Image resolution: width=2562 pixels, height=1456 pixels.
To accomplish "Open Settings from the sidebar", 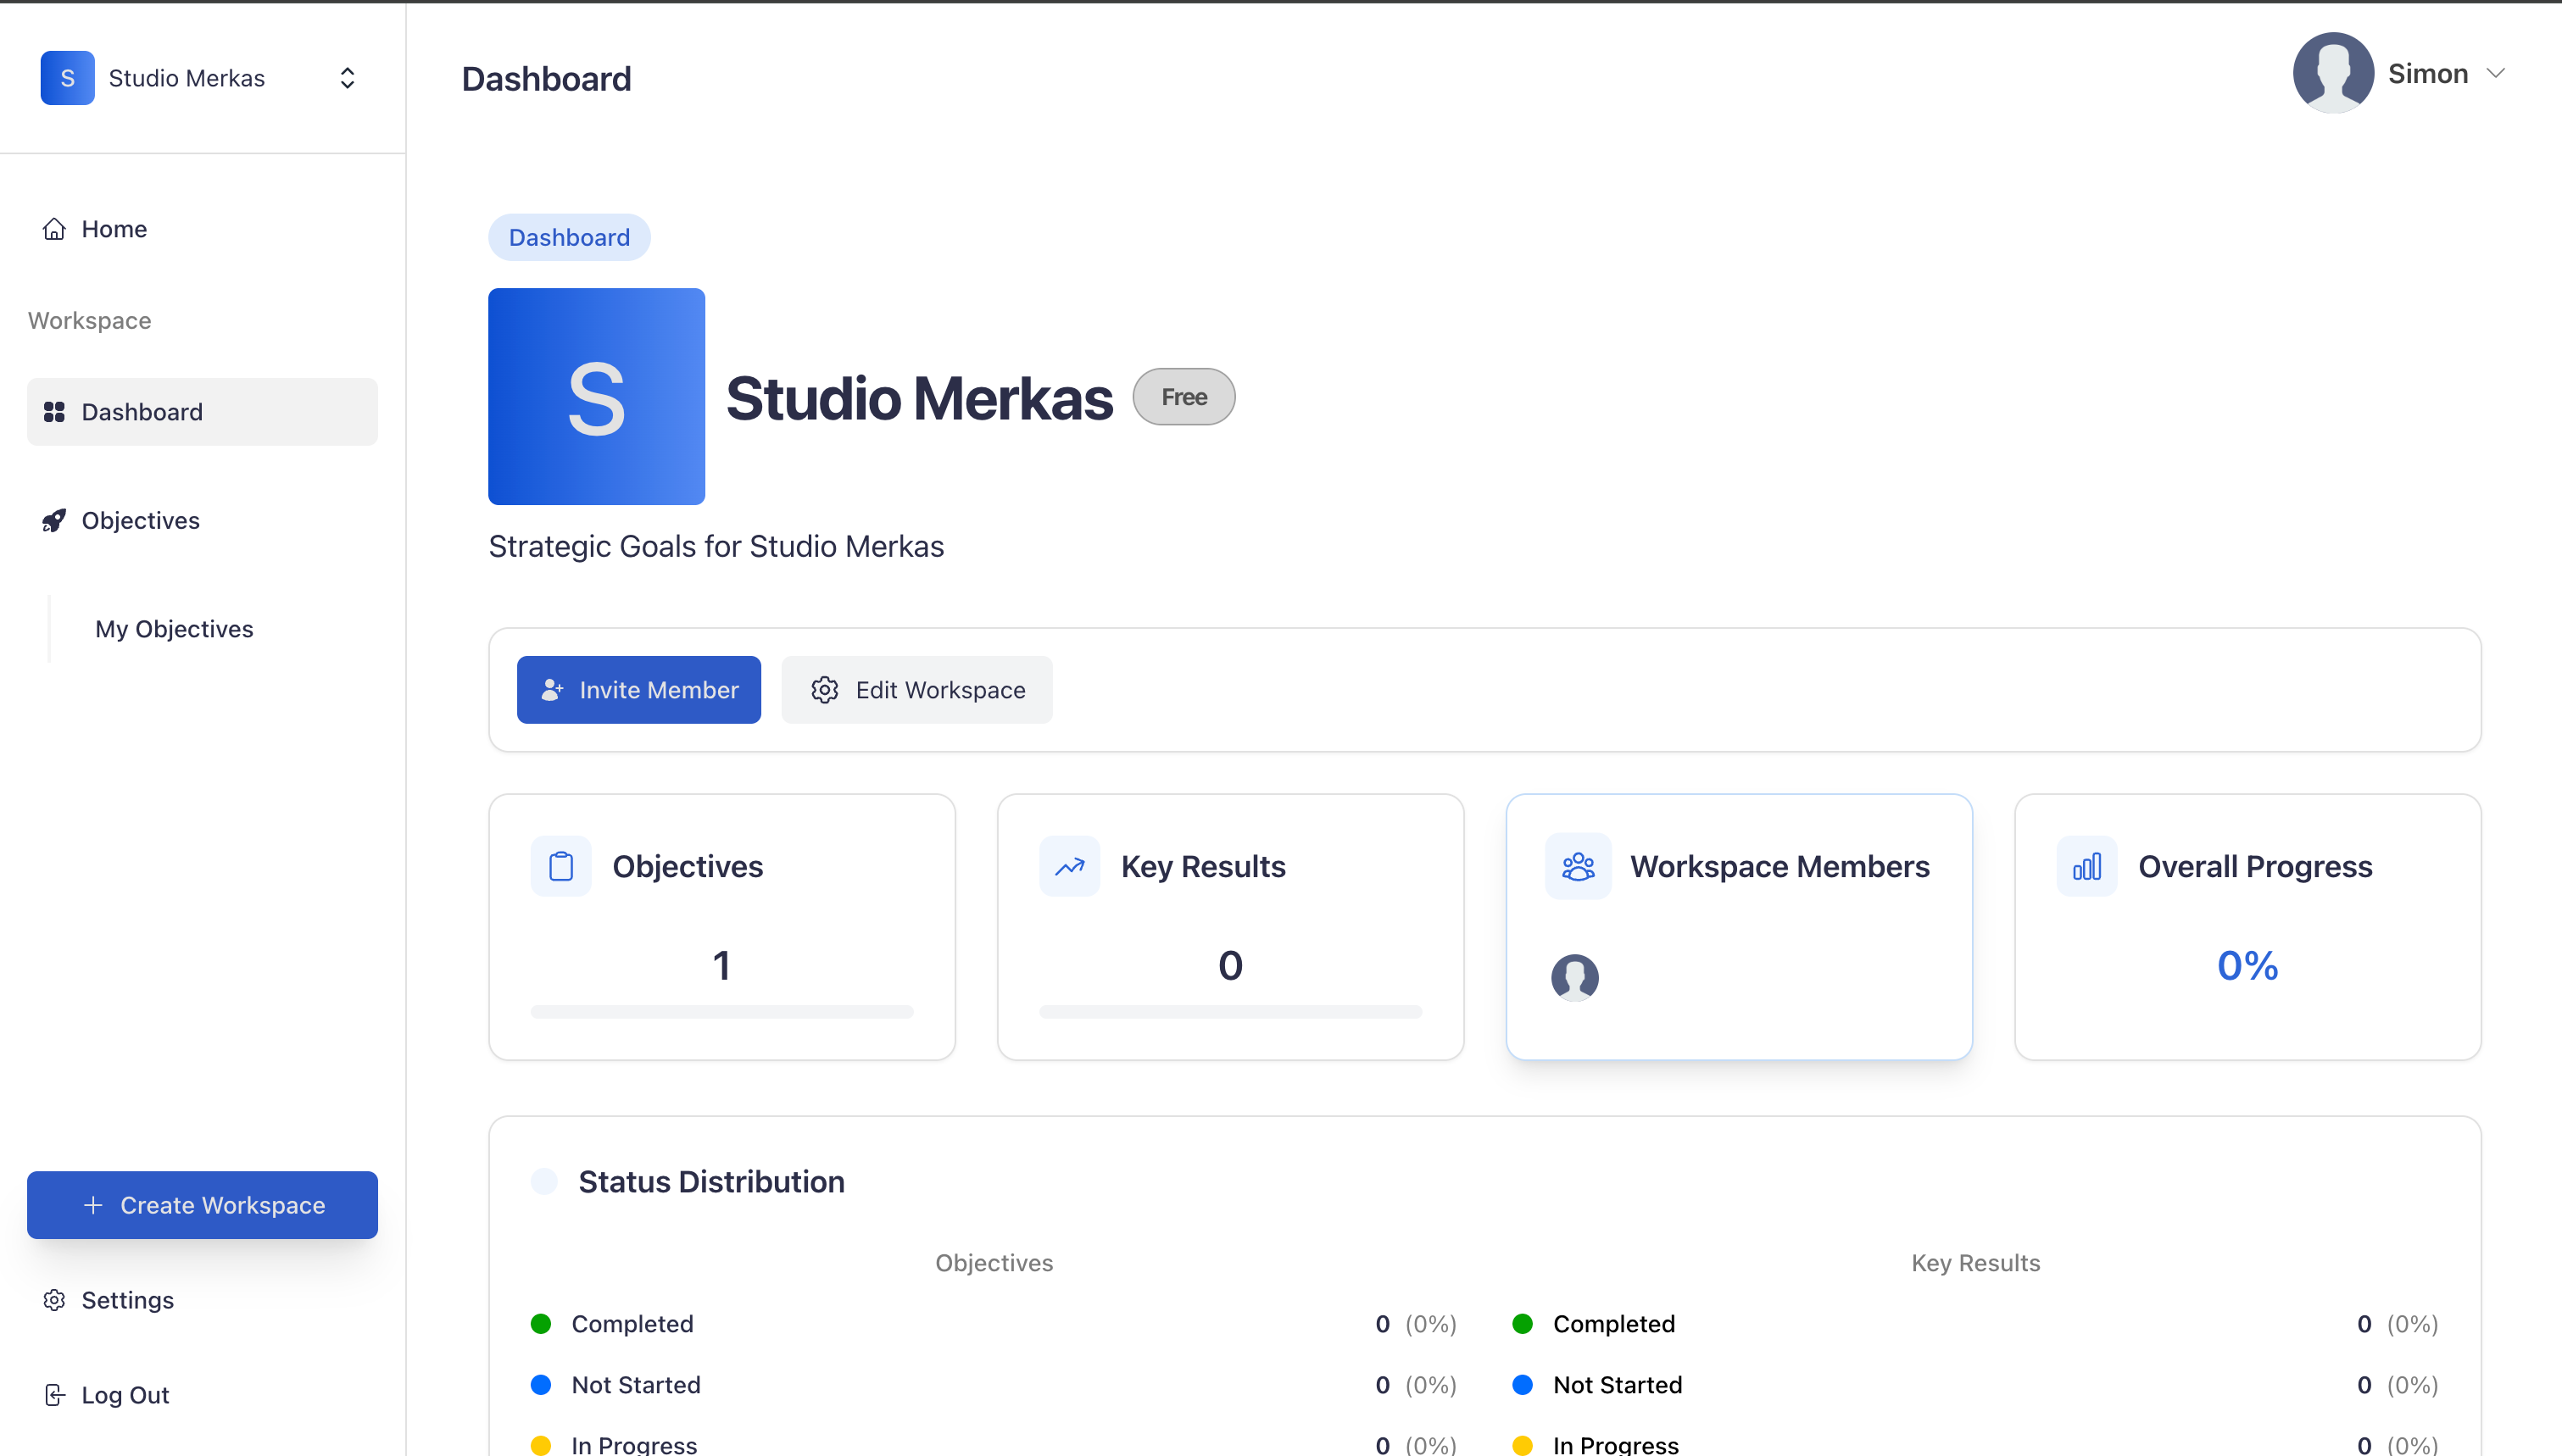I will (x=127, y=1300).
